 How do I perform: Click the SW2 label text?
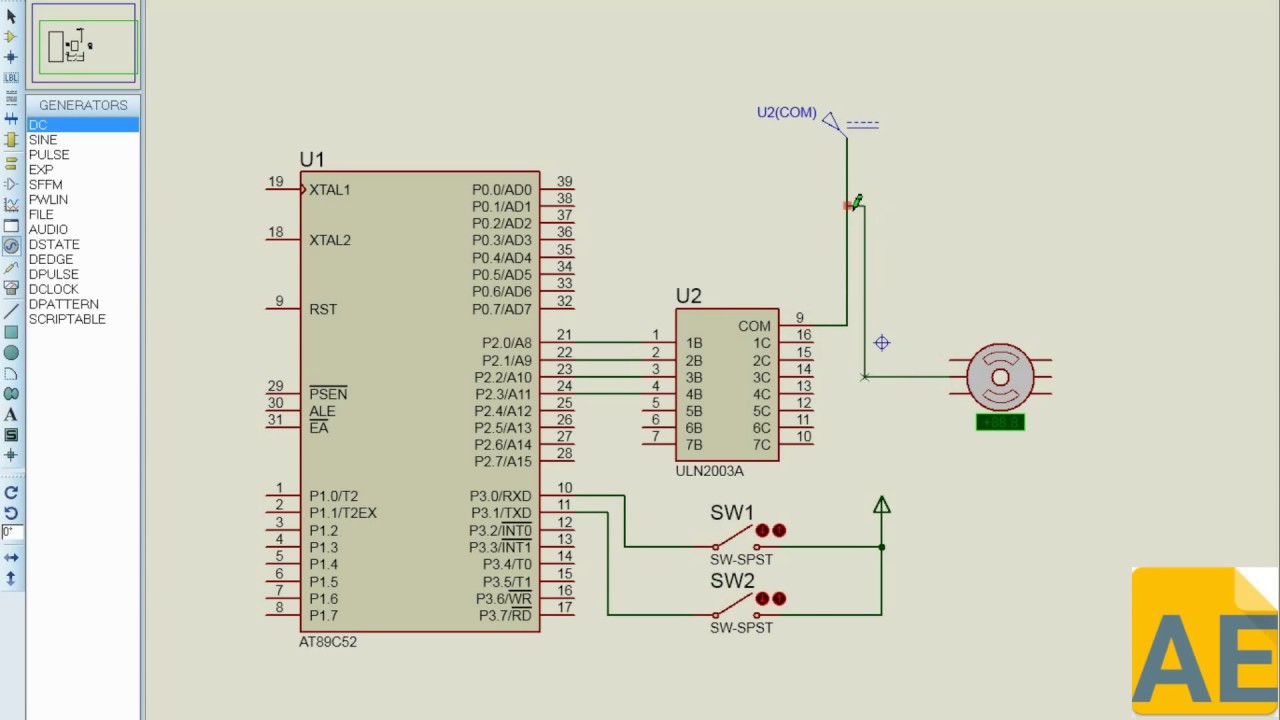coord(732,581)
